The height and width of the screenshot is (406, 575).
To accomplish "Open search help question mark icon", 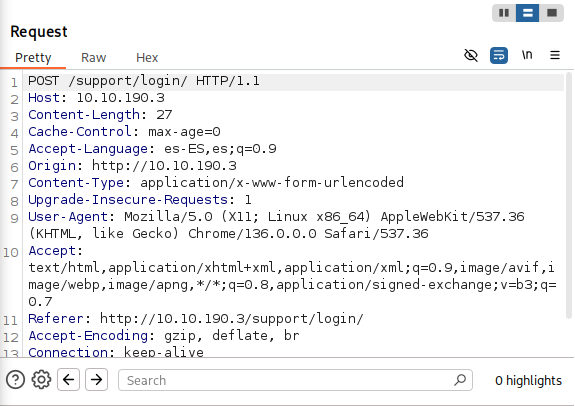I will click(15, 380).
